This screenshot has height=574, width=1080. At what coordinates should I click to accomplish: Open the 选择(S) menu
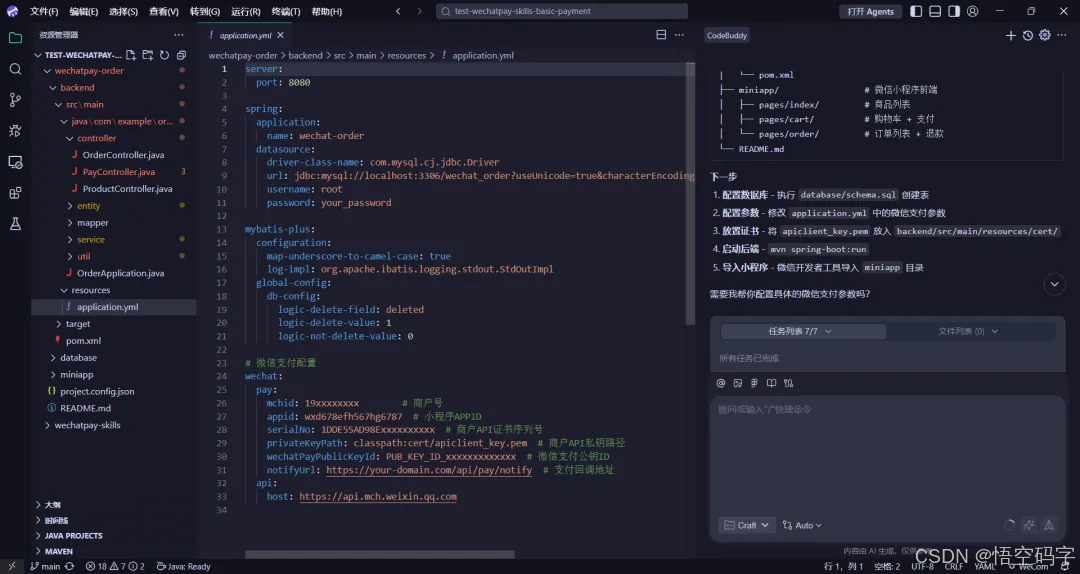[123, 11]
